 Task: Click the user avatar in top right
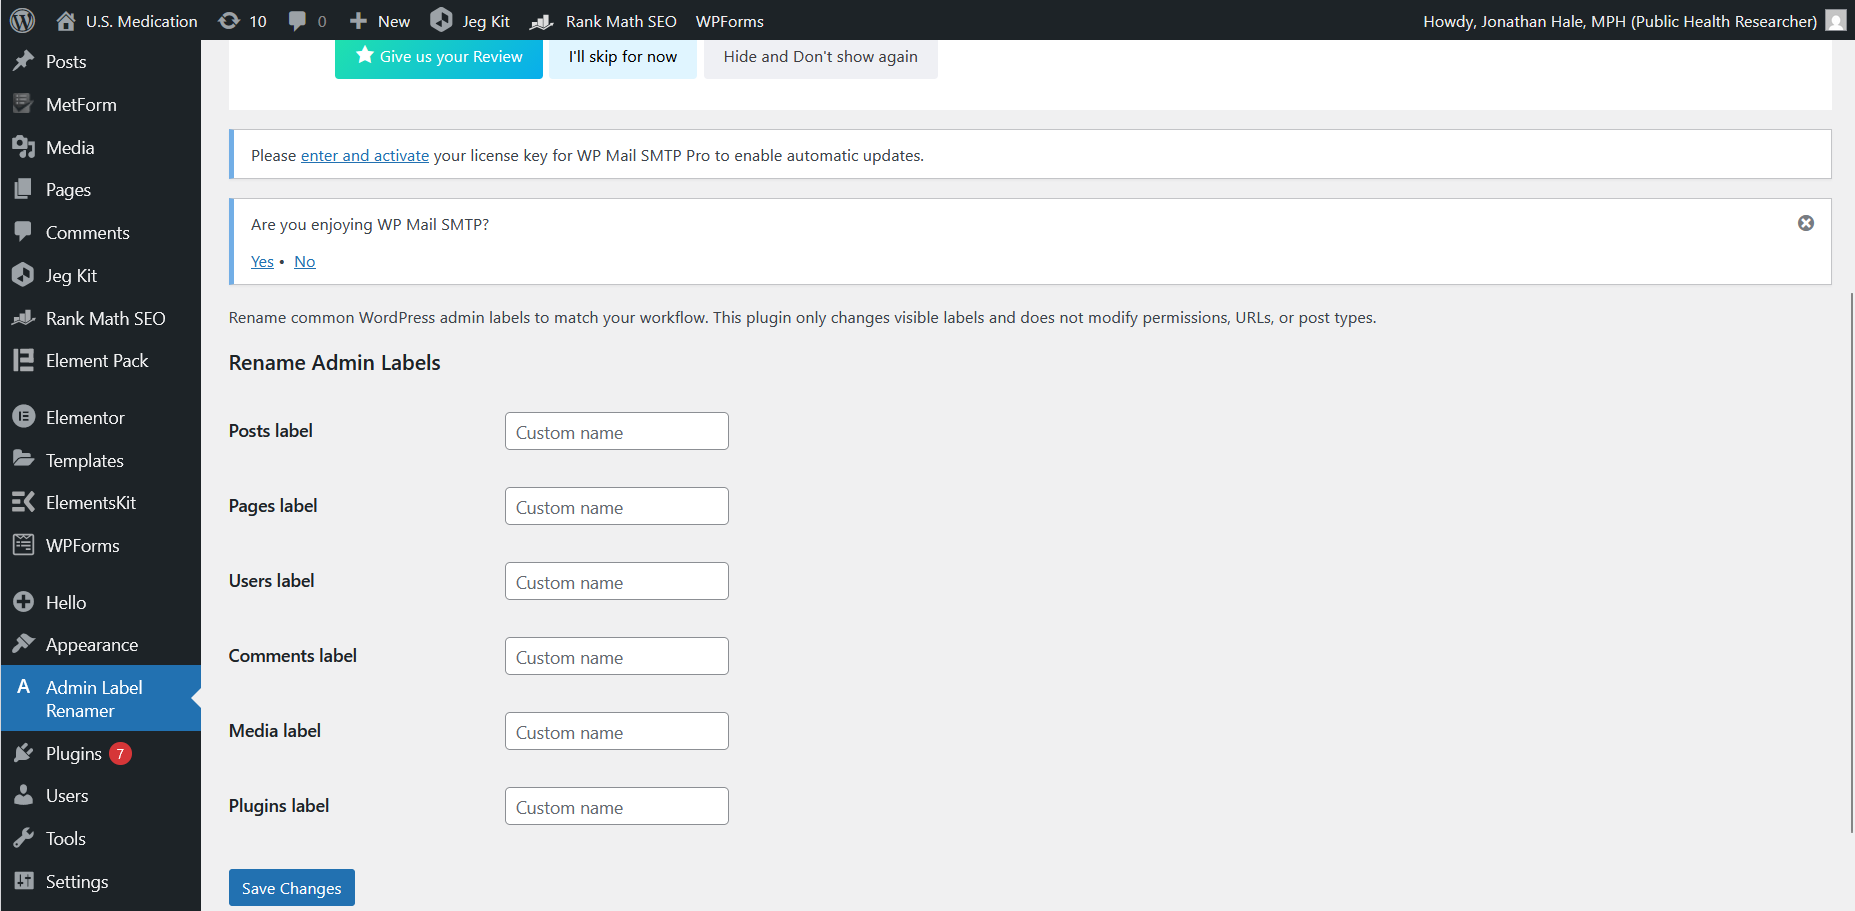coord(1835,21)
